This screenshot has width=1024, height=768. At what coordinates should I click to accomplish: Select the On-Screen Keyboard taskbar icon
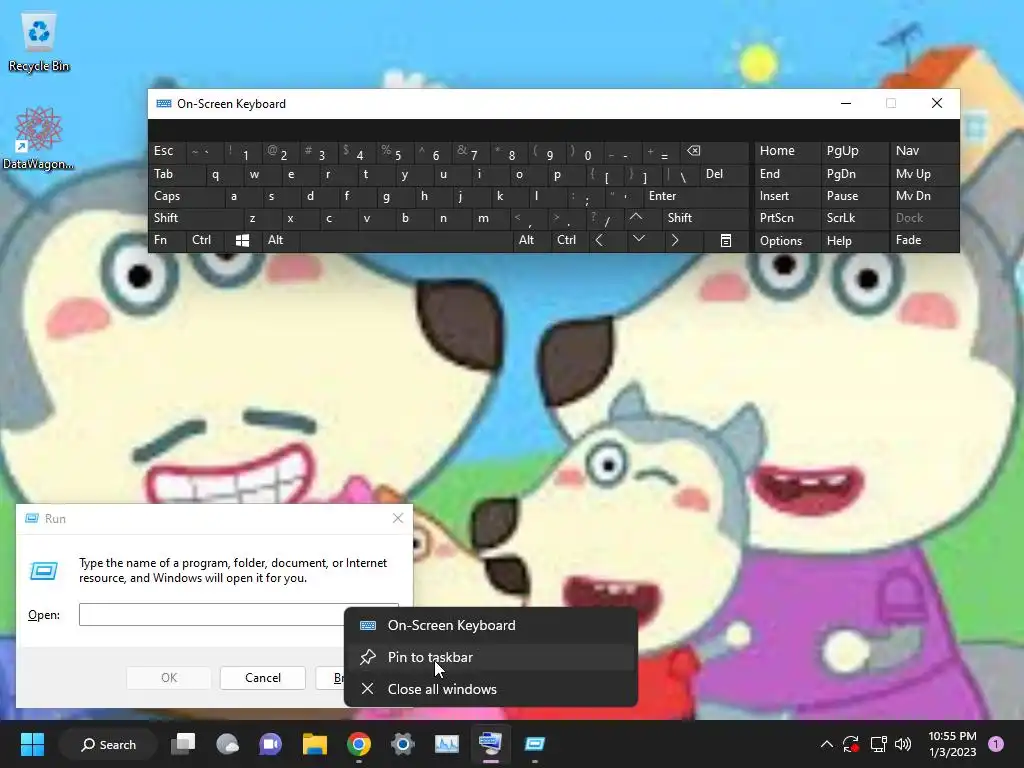click(x=490, y=744)
